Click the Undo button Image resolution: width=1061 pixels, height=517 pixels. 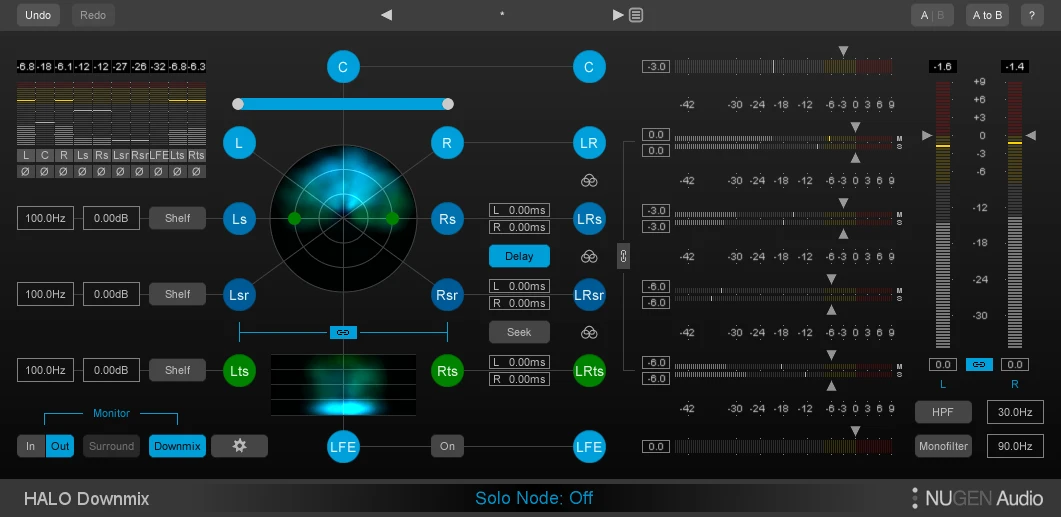pos(38,15)
